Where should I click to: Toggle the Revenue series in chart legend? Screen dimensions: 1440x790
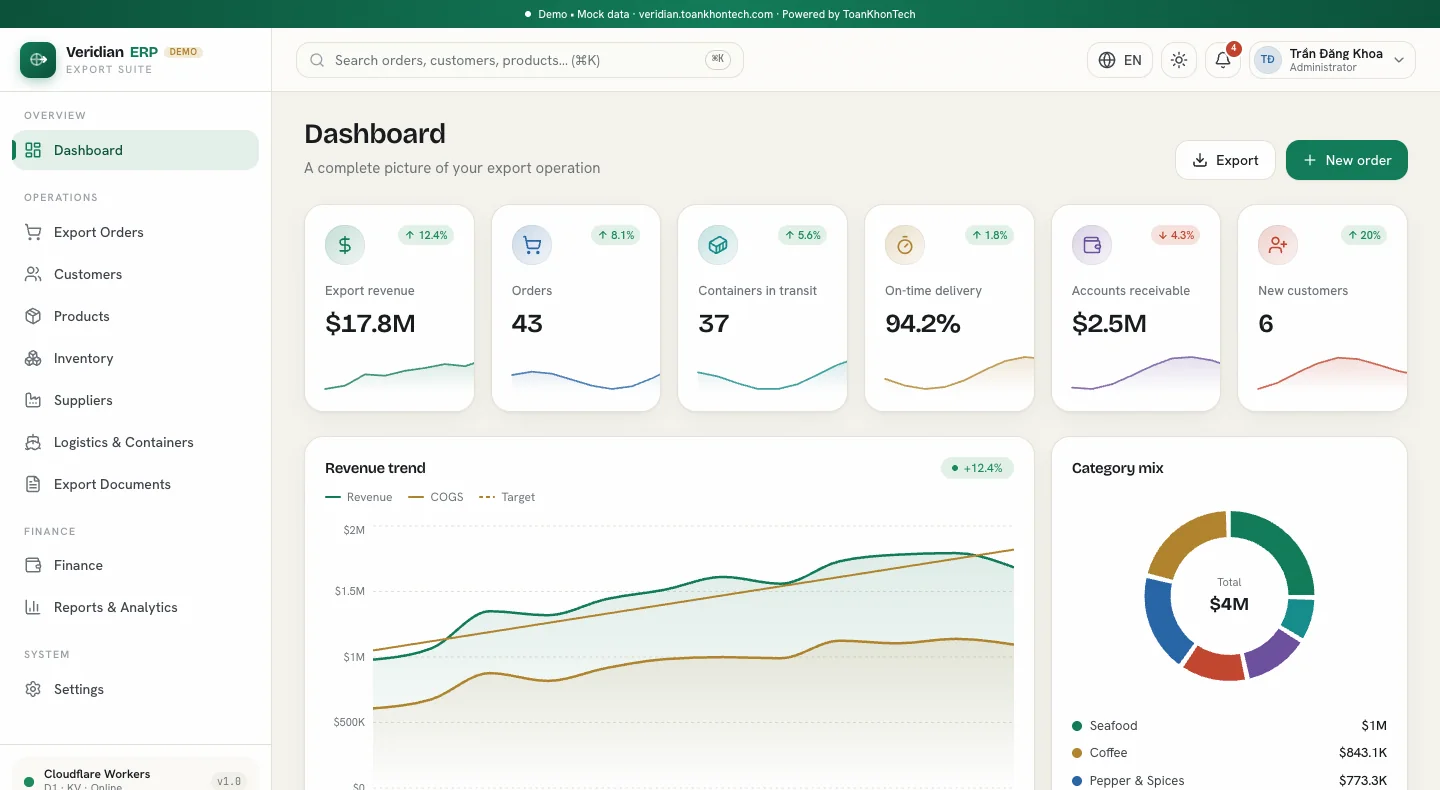[x=359, y=497]
